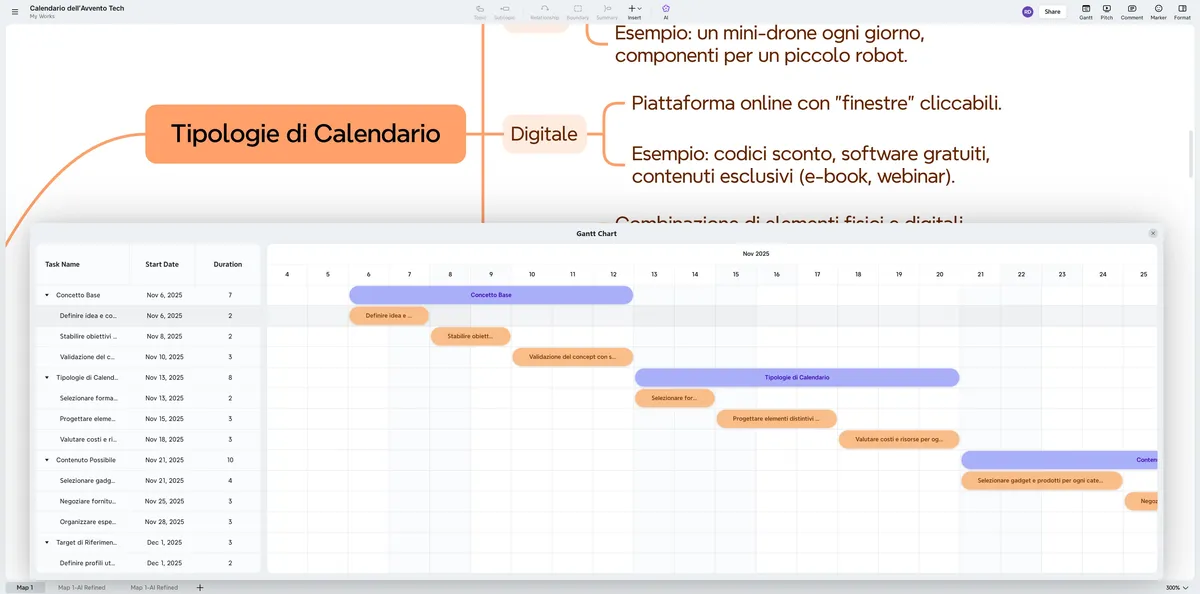Open the Format panel
The height and width of the screenshot is (594, 1200).
click(1182, 11)
